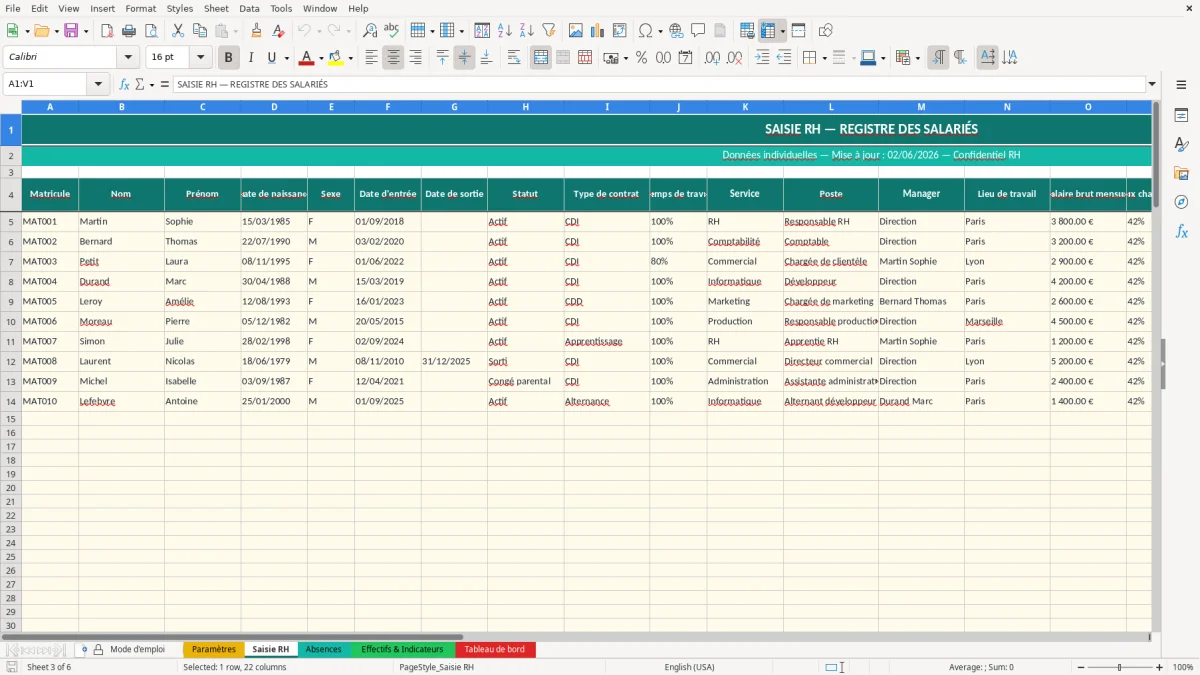Open the Data menu
The width and height of the screenshot is (1200, 675).
(x=249, y=8)
